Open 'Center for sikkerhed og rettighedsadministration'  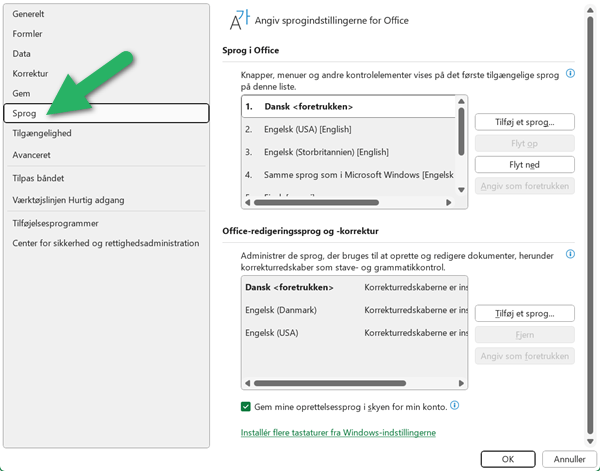[105, 243]
